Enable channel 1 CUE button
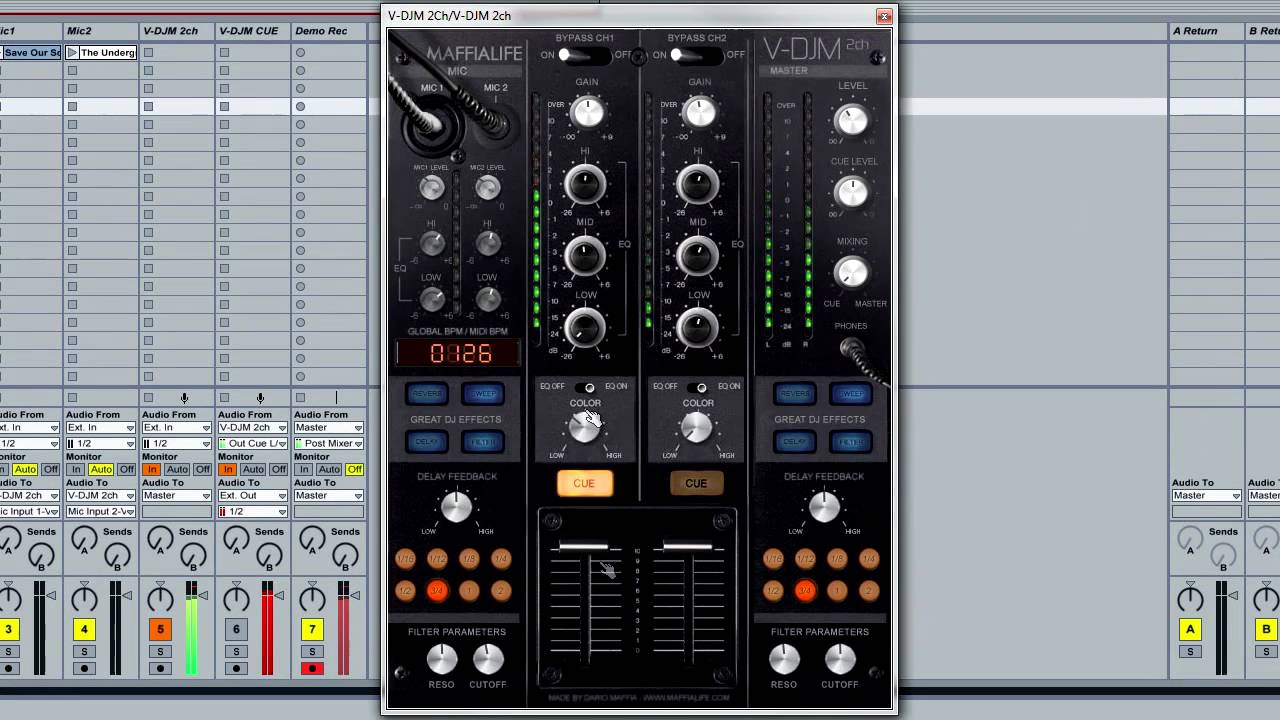Screen dimensions: 1280x720 [584, 484]
